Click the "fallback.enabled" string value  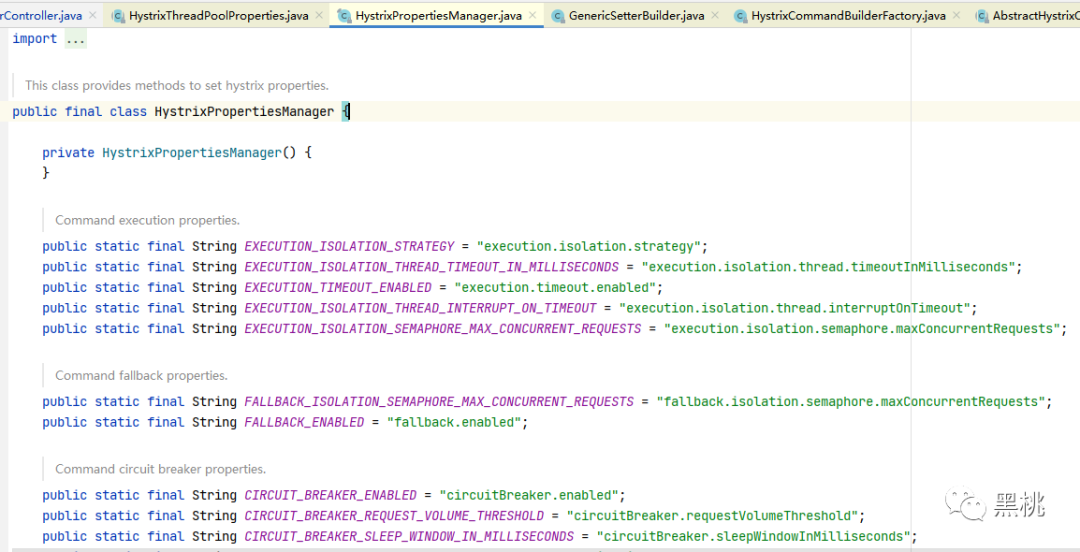(x=454, y=422)
